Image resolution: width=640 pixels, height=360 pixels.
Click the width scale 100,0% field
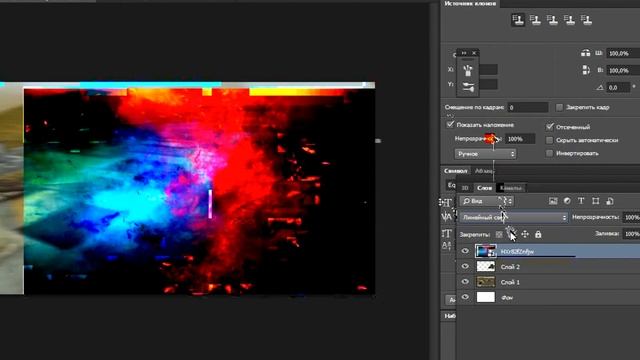click(x=623, y=53)
